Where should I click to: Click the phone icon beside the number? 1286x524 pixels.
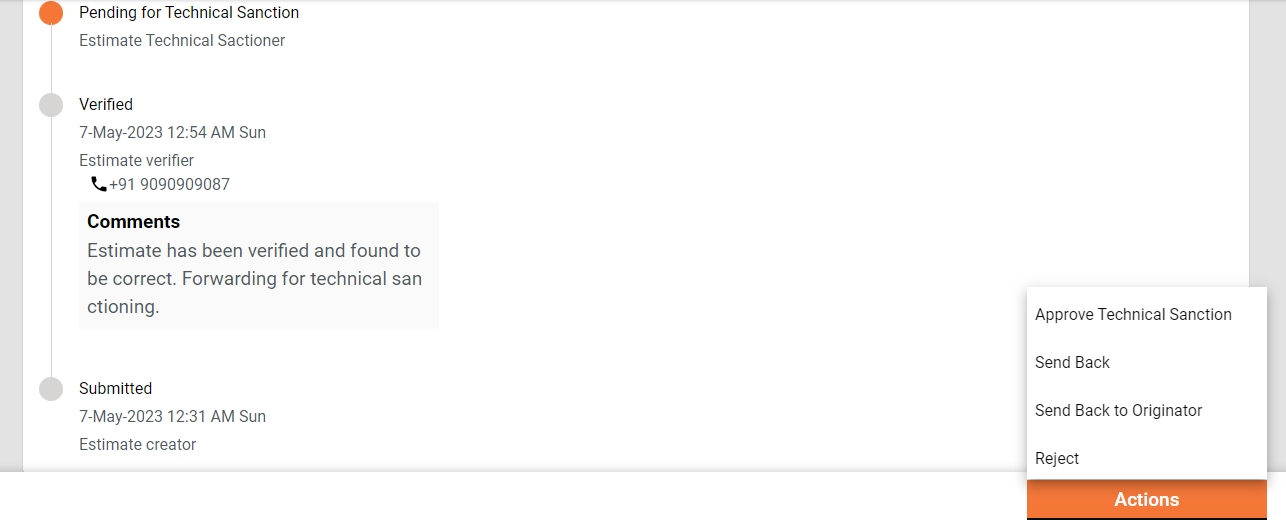coord(98,184)
